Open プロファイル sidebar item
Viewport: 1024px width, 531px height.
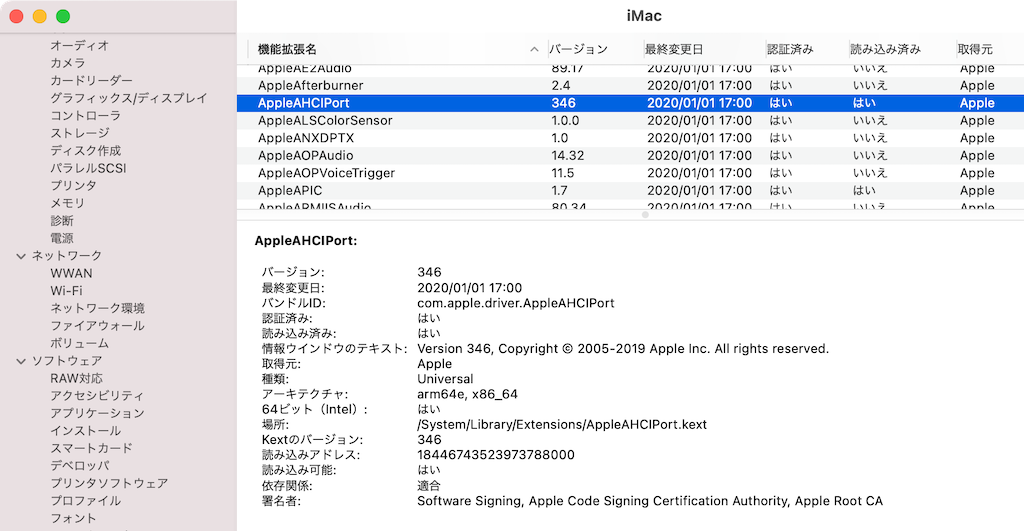pos(86,501)
